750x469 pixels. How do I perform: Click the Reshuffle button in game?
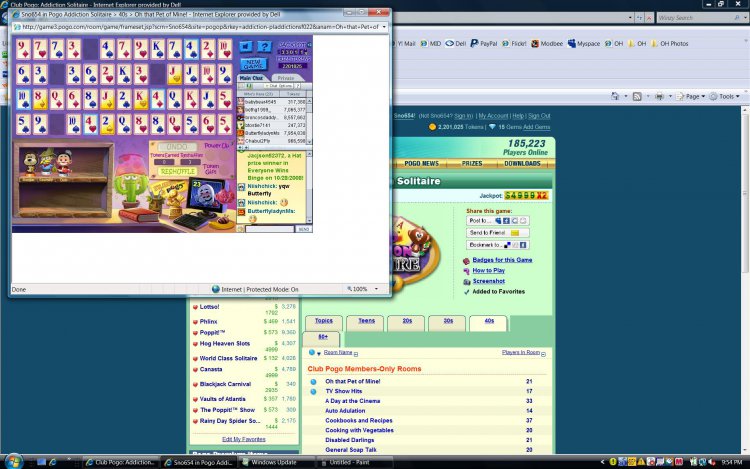point(177,171)
